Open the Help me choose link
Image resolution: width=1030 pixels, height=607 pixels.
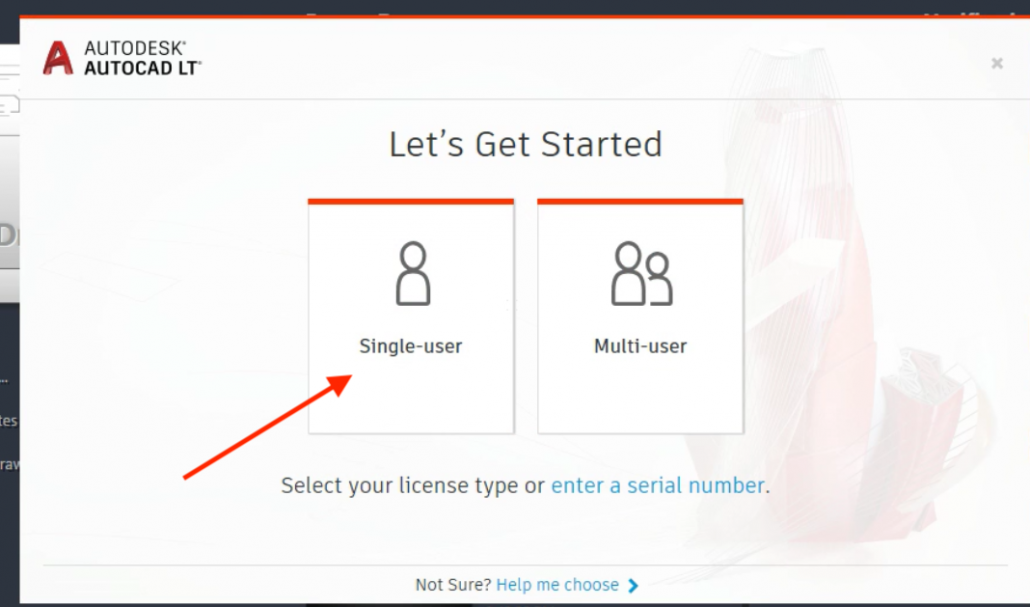pyautogui.click(x=557, y=585)
